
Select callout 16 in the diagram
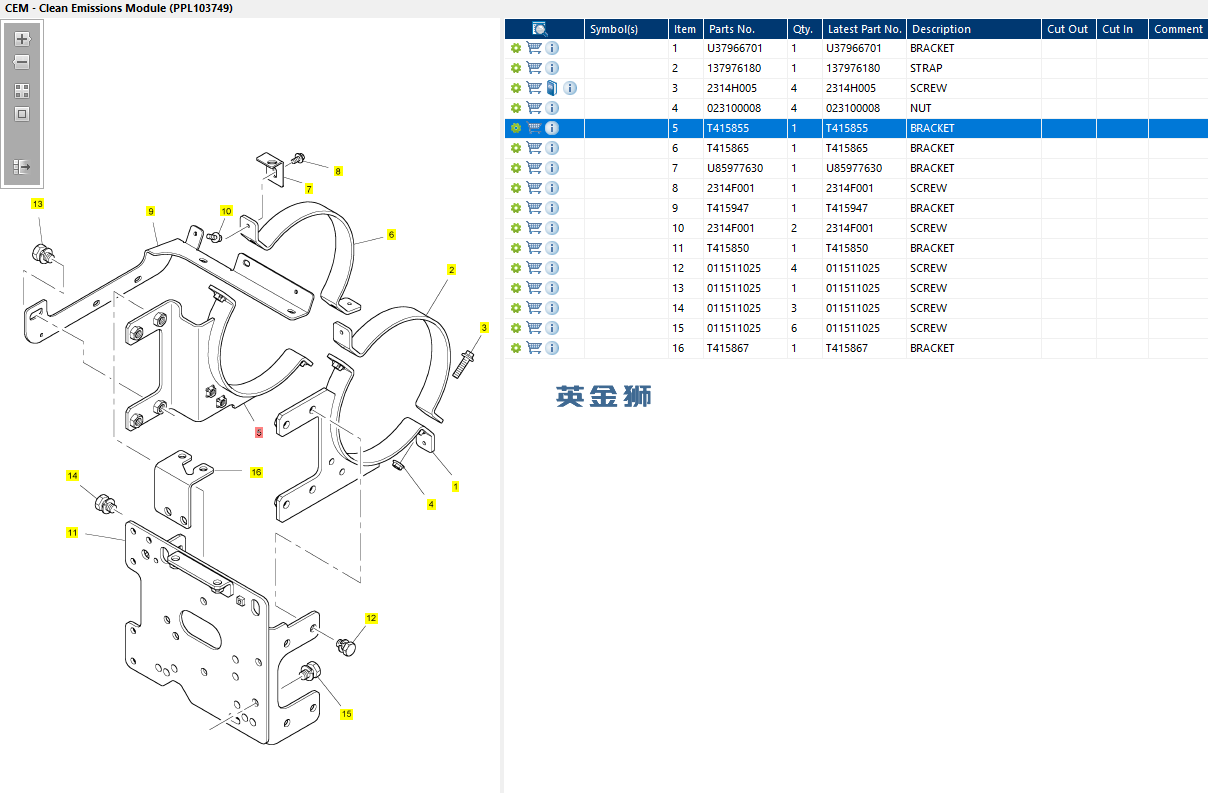tap(256, 472)
